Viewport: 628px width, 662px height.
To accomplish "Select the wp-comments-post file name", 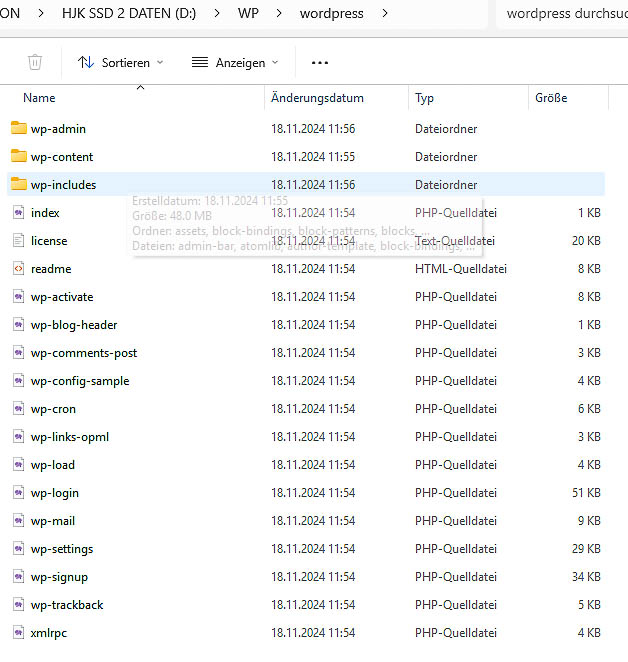I will pyautogui.click(x=84, y=353).
